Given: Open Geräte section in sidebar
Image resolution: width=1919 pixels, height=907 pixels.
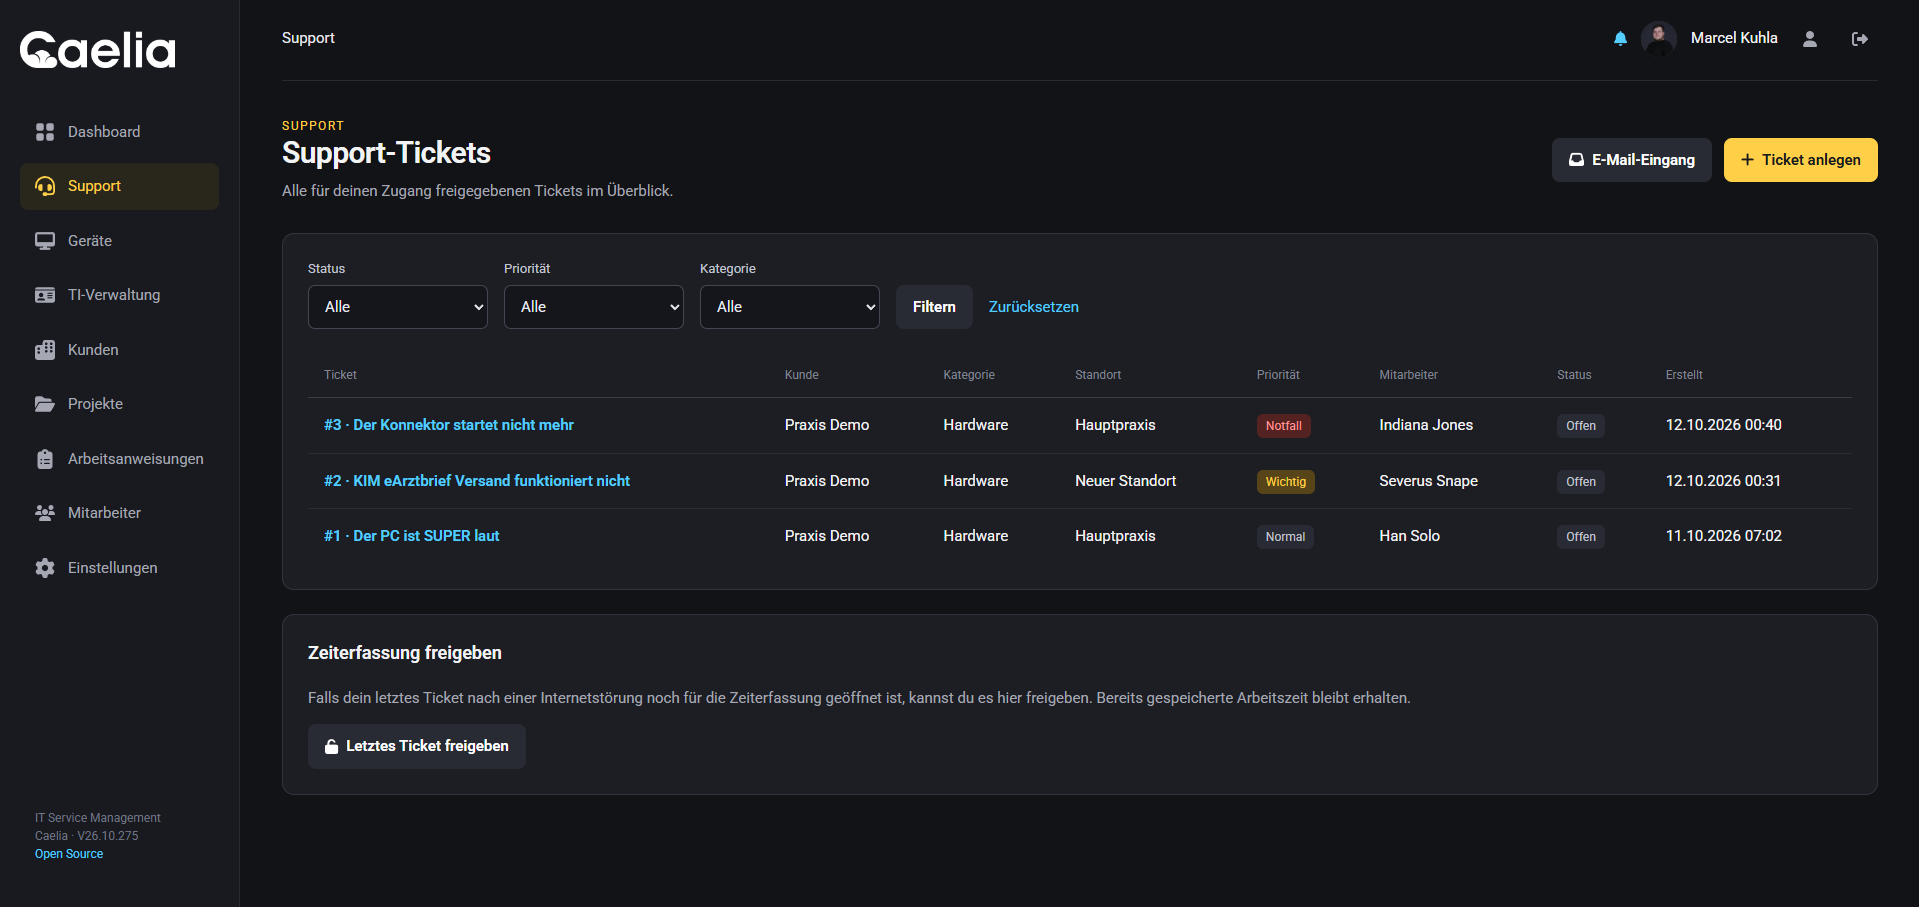Looking at the screenshot, I should 119,241.
